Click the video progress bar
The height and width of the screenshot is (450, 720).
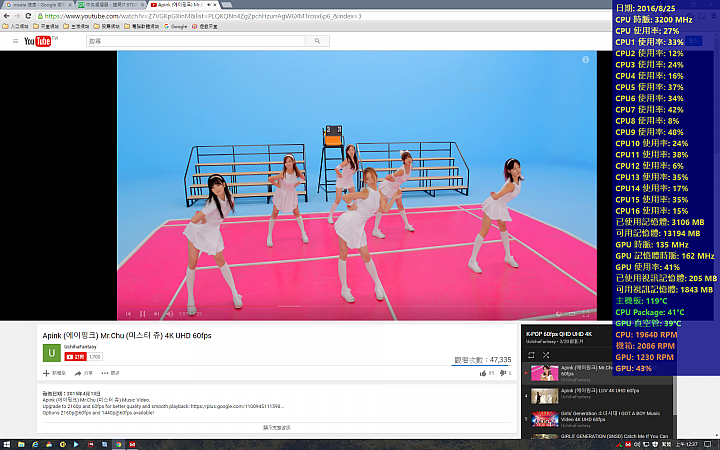tap(357, 306)
